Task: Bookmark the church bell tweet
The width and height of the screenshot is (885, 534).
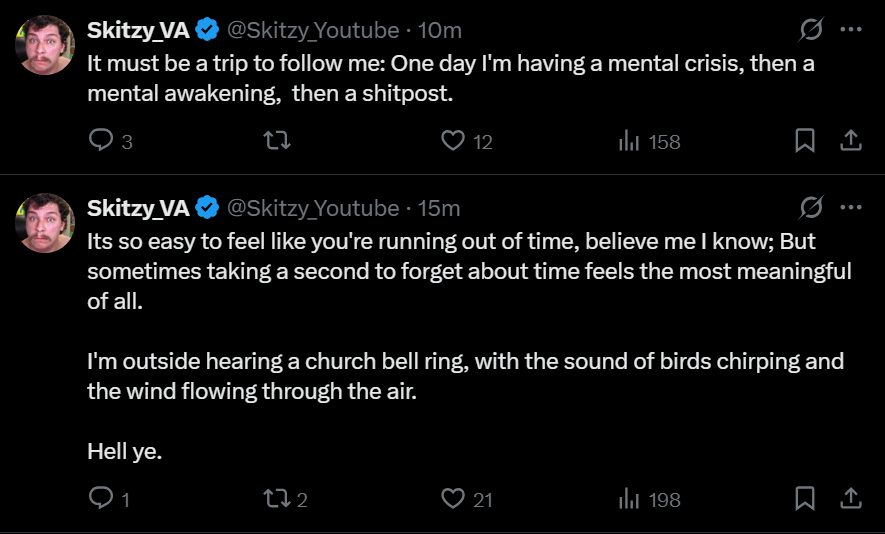Action: pos(804,498)
